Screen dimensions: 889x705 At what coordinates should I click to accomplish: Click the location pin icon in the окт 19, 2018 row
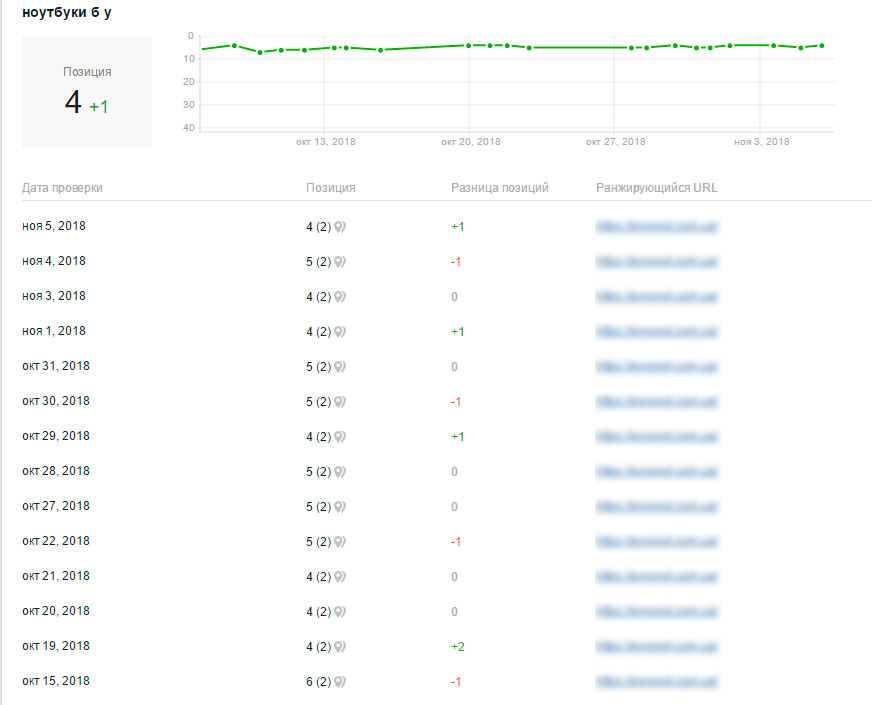pos(340,647)
